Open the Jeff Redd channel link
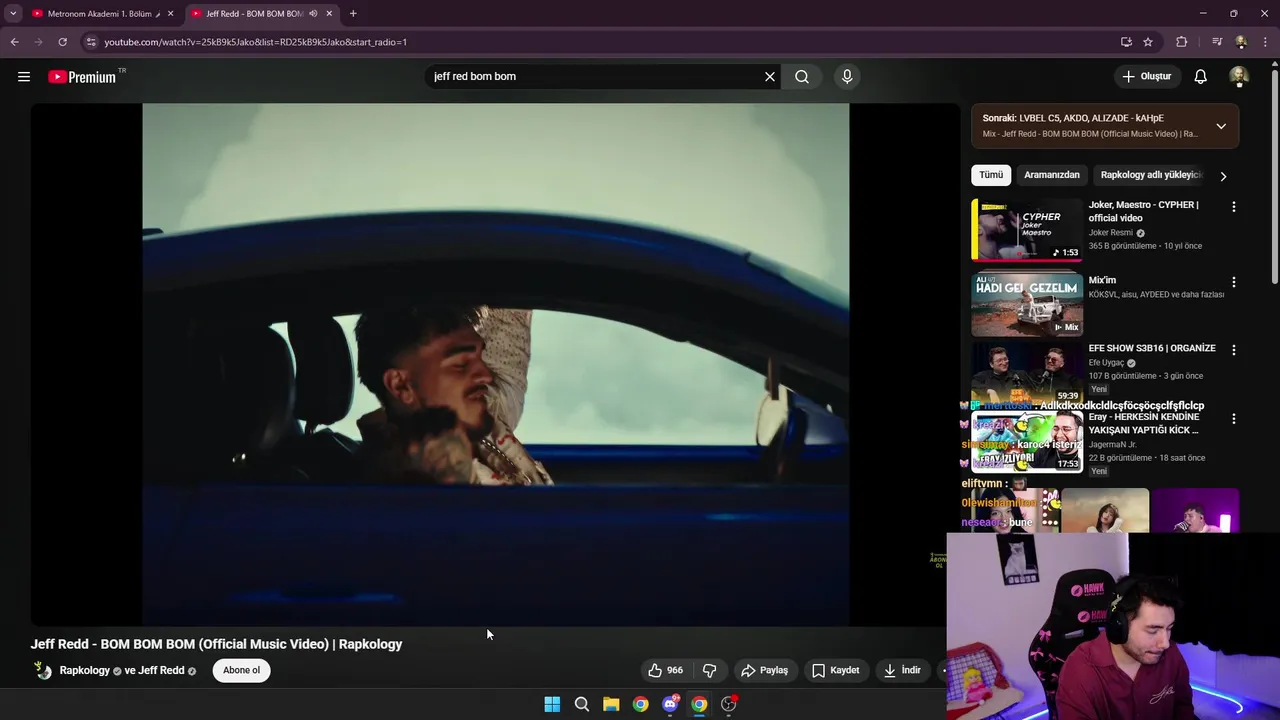 click(x=161, y=670)
